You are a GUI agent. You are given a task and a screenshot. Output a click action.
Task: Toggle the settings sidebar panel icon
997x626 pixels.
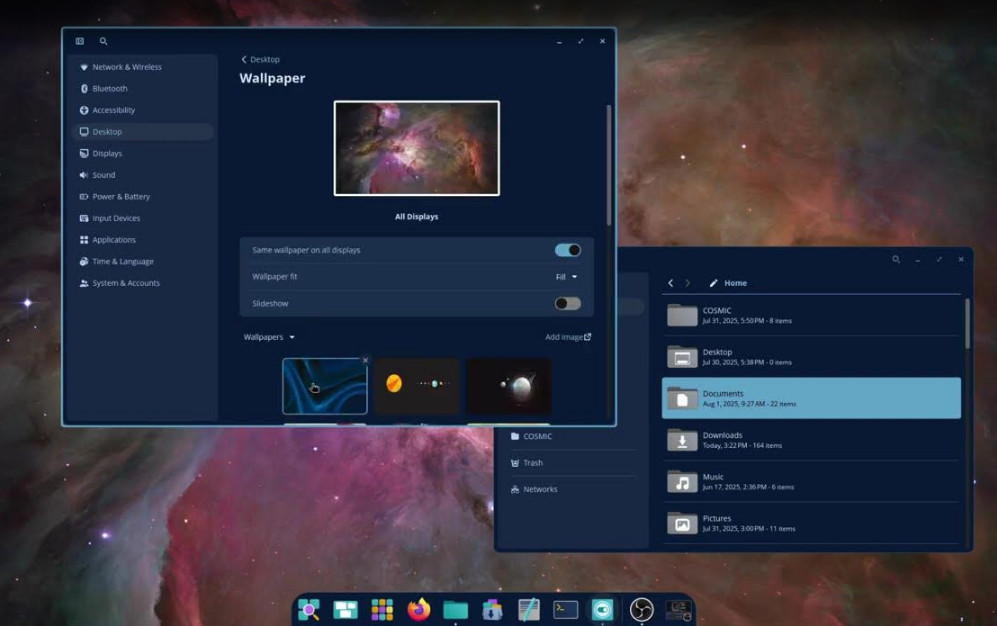tap(80, 41)
